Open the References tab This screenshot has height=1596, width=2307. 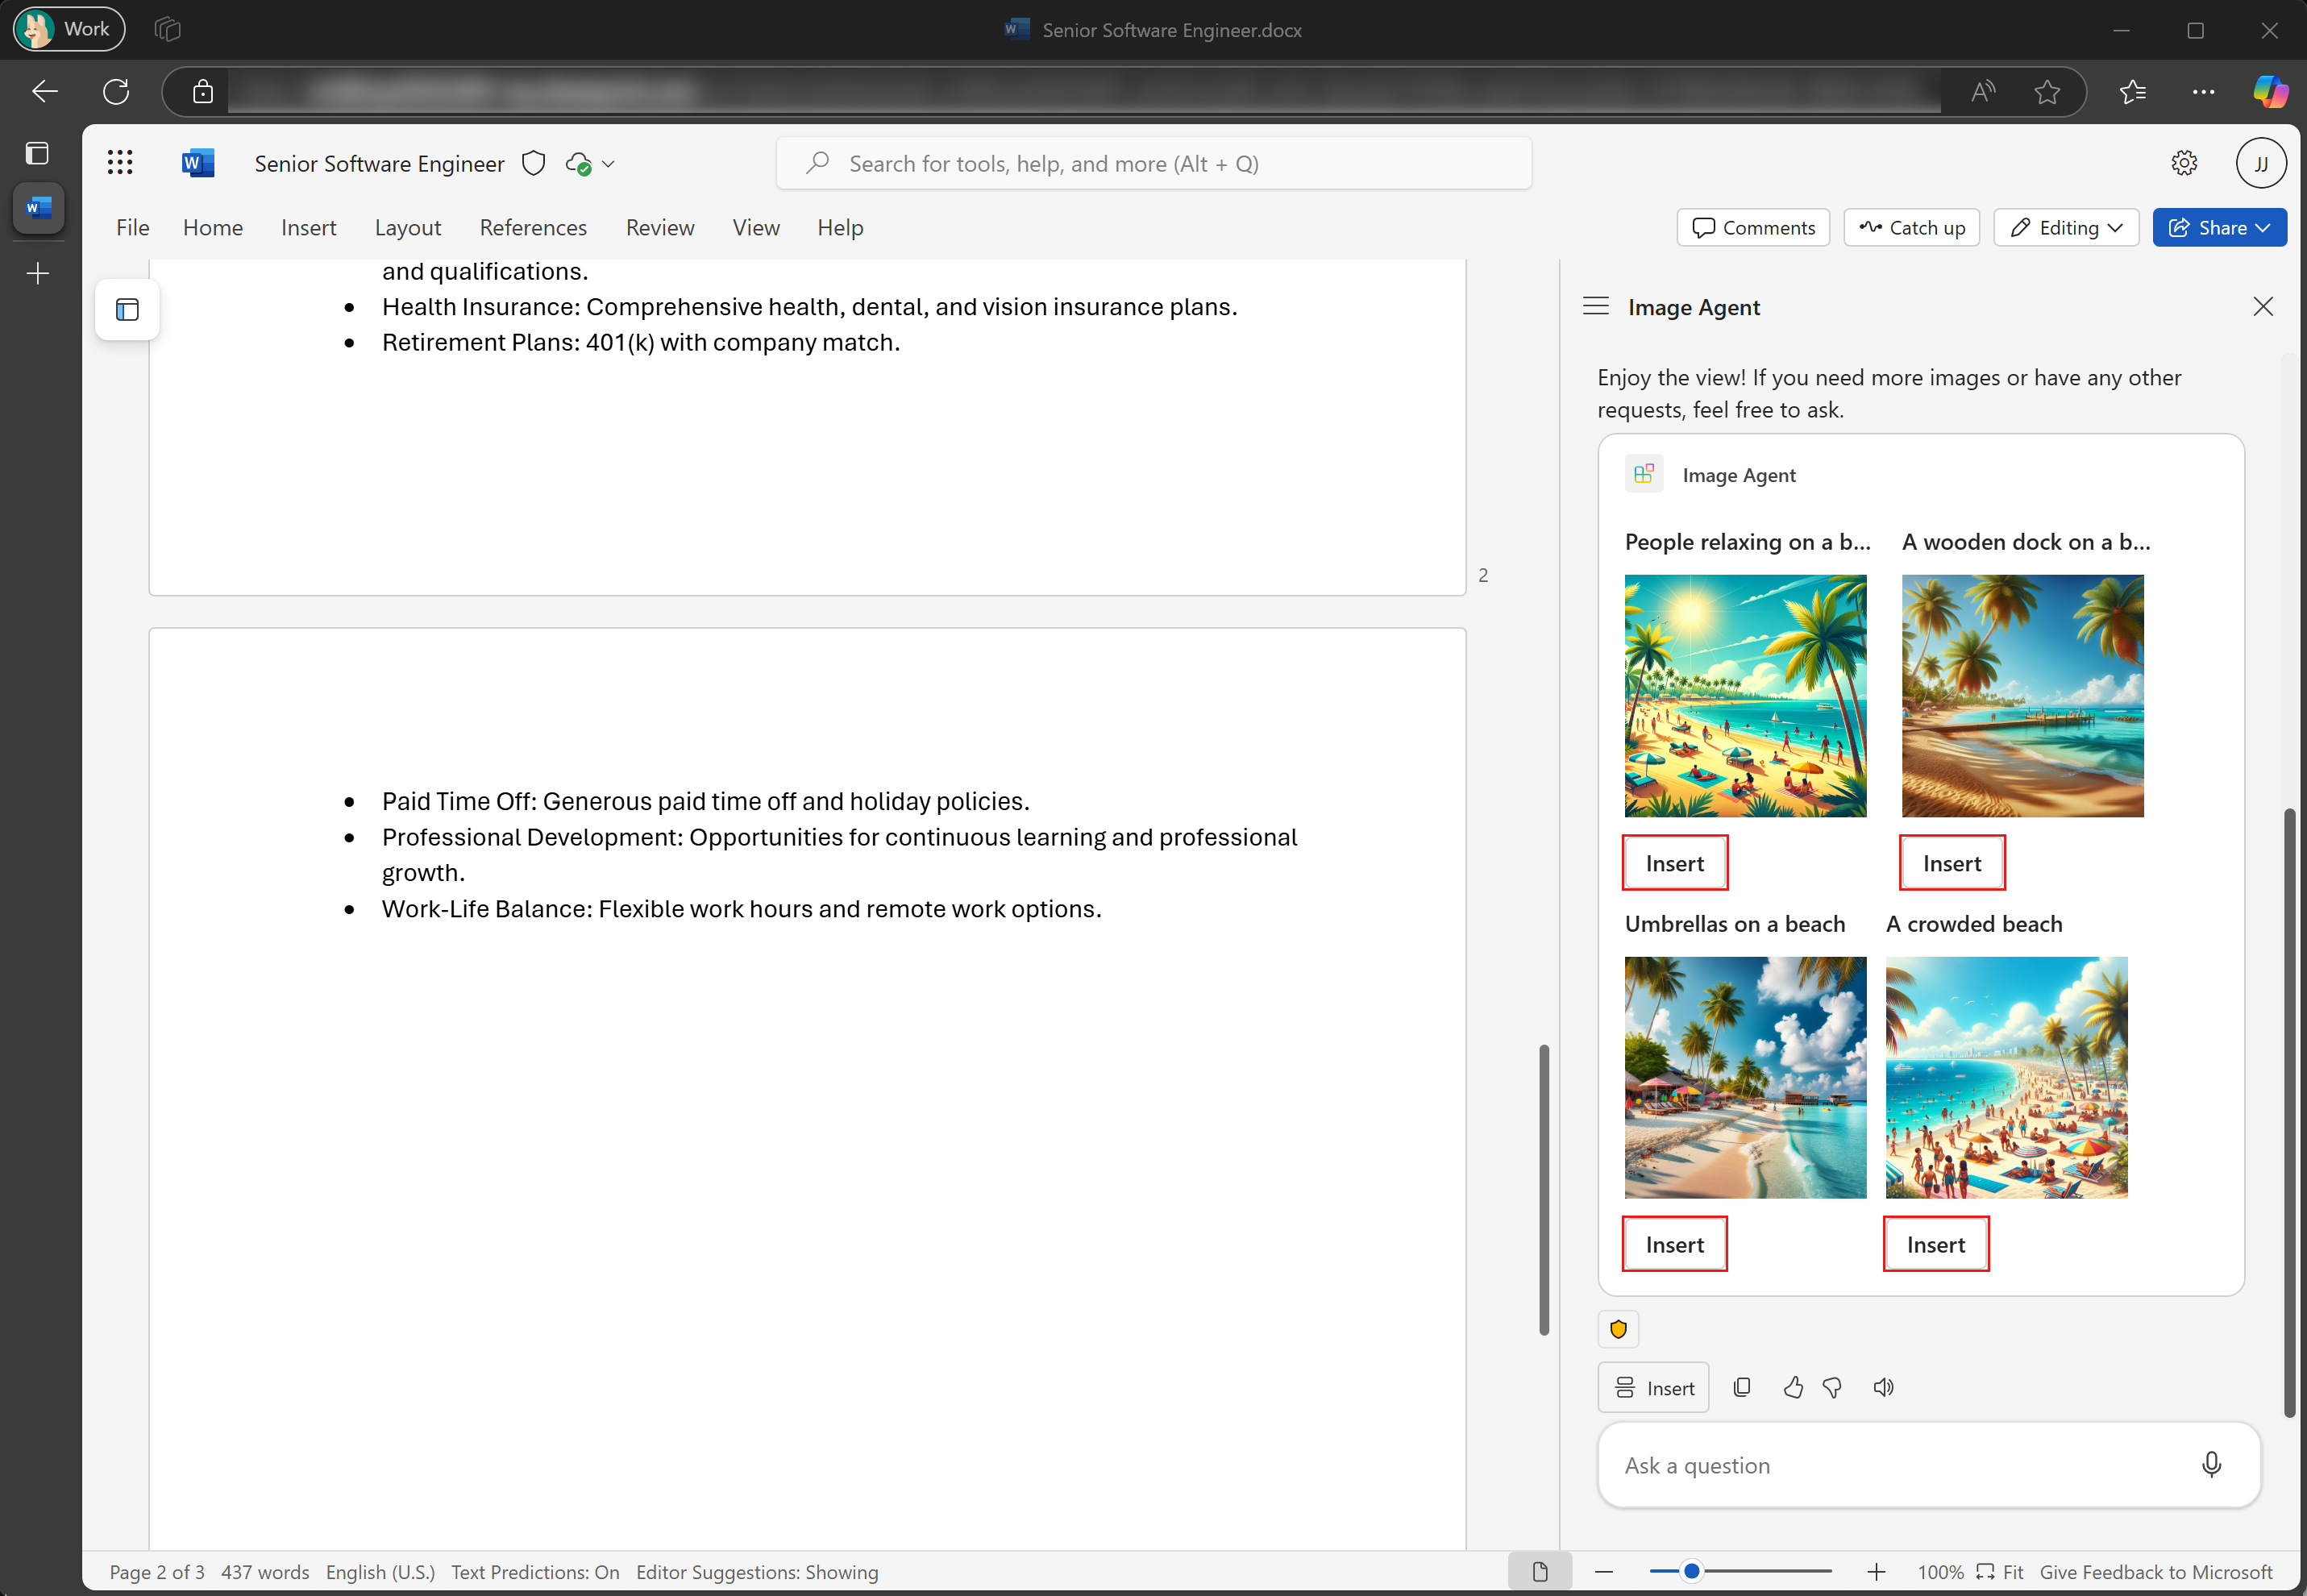pos(533,228)
